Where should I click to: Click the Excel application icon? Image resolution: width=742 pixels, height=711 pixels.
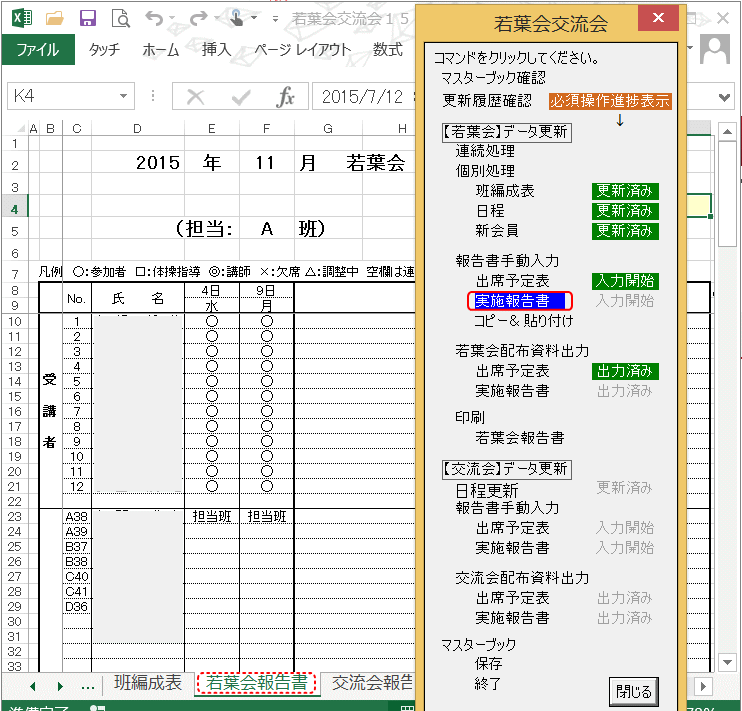point(22,18)
